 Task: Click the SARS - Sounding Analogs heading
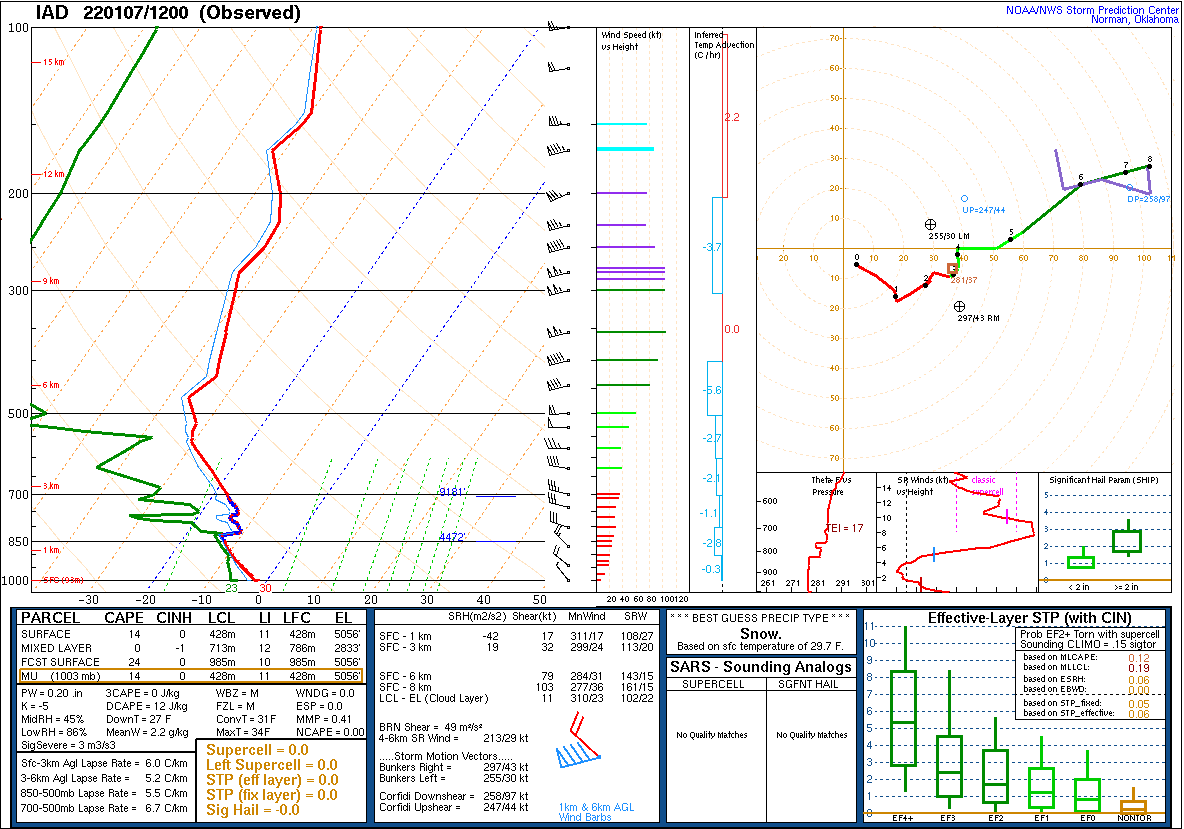coord(760,667)
